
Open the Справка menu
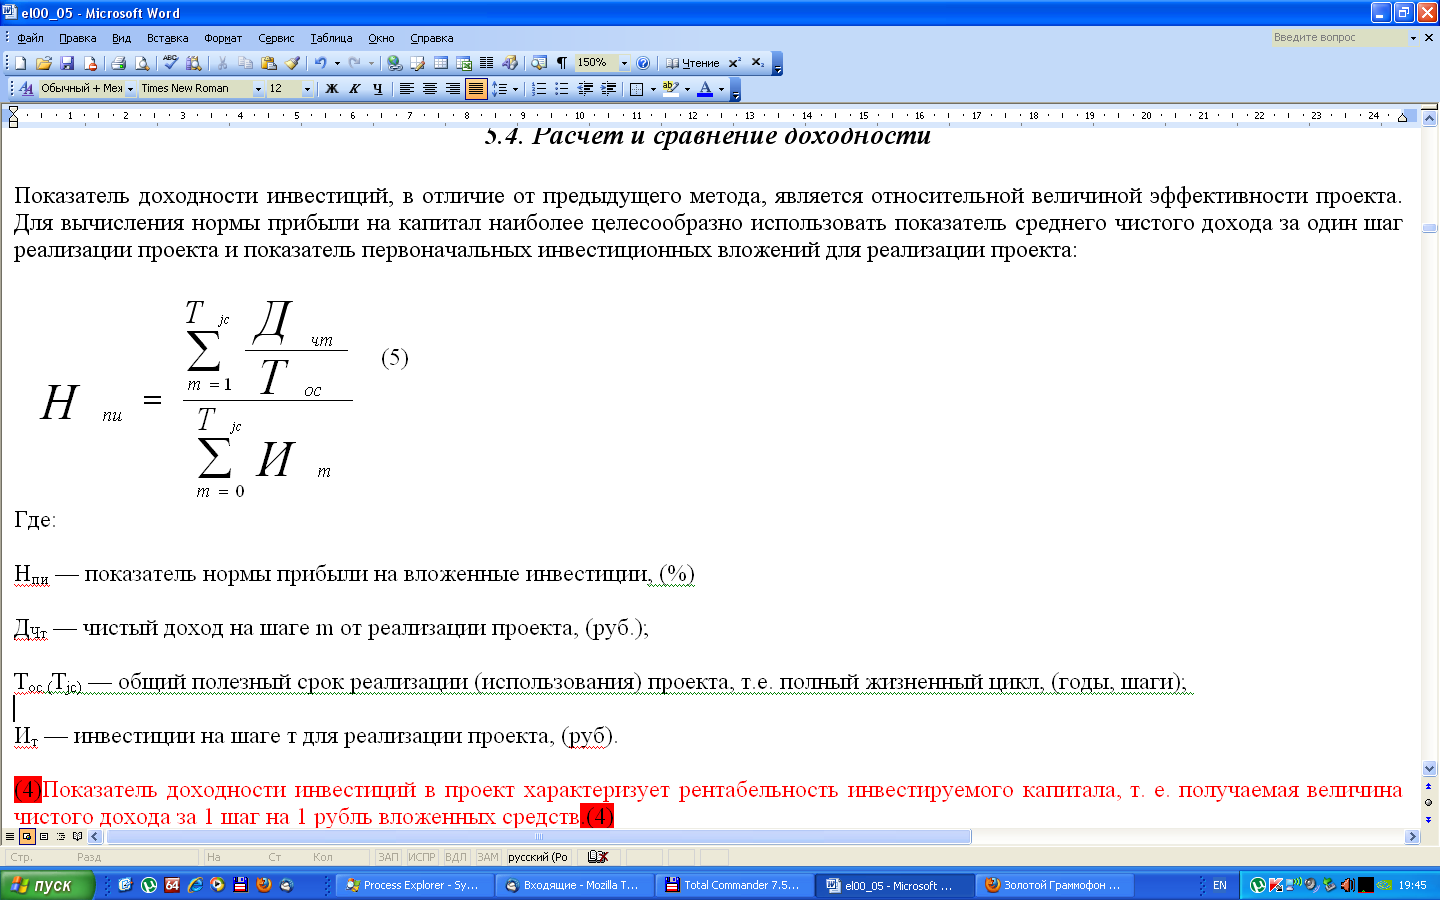432,38
